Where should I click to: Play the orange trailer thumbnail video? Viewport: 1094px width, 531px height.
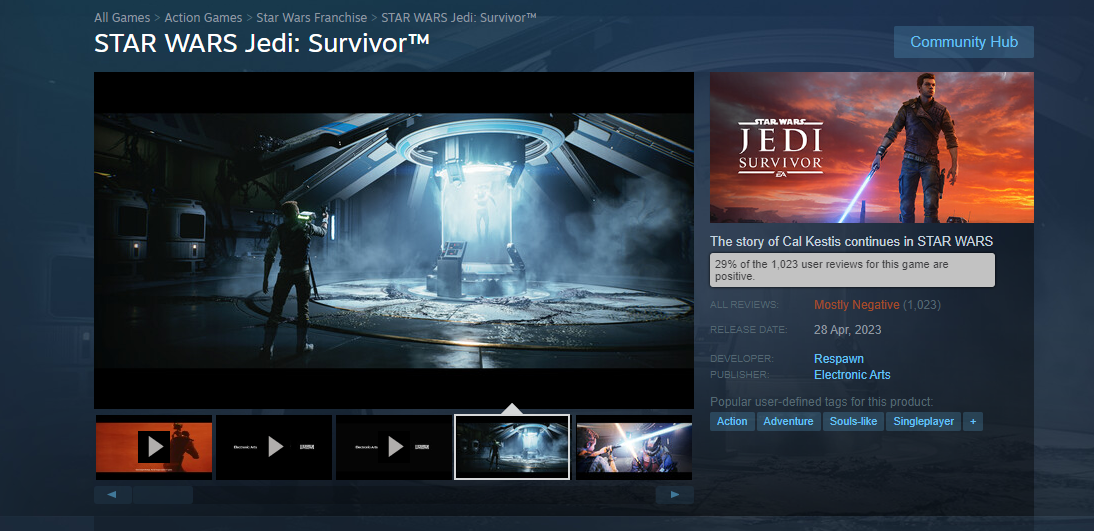click(153, 447)
